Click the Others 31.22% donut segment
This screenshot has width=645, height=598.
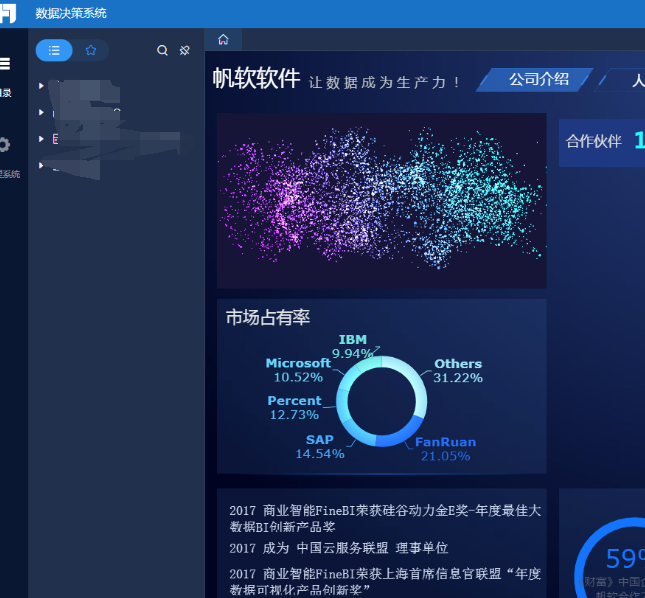[x=417, y=388]
